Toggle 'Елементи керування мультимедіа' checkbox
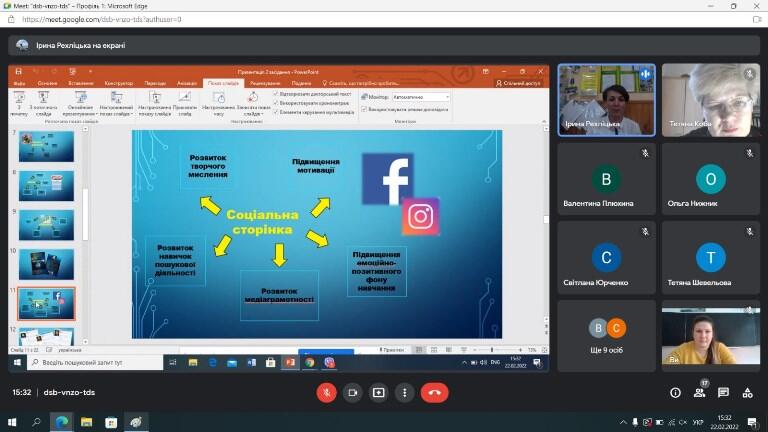This screenshot has height=432, width=768. tap(276, 112)
